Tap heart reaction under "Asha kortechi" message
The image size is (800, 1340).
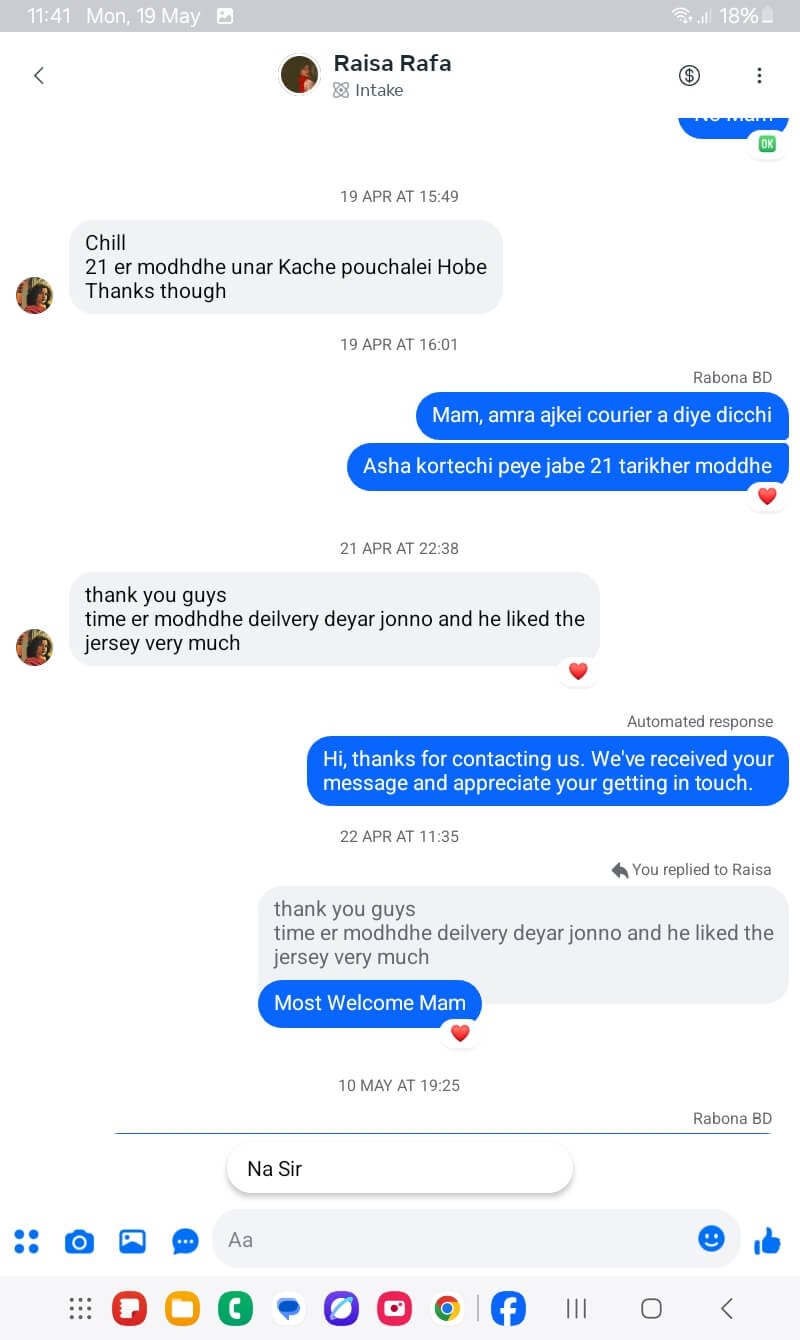click(x=767, y=496)
